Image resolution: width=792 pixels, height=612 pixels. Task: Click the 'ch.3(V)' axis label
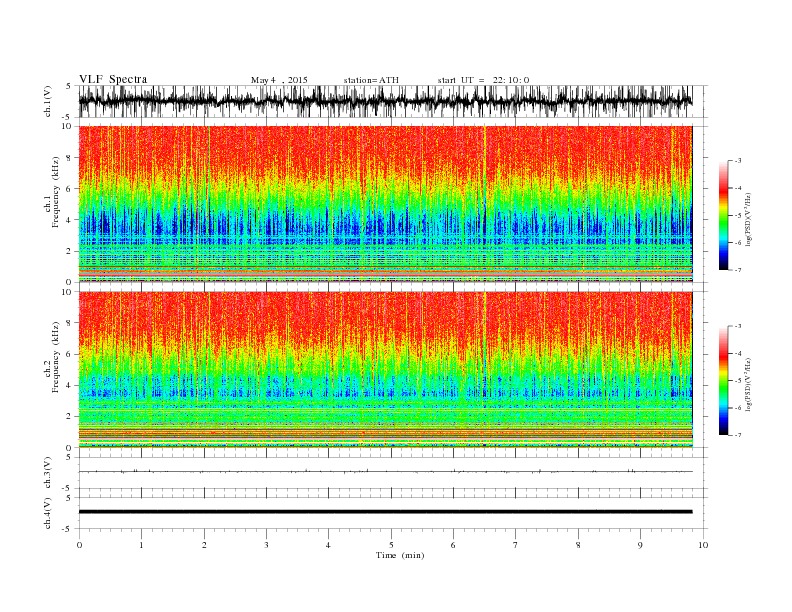47,473
